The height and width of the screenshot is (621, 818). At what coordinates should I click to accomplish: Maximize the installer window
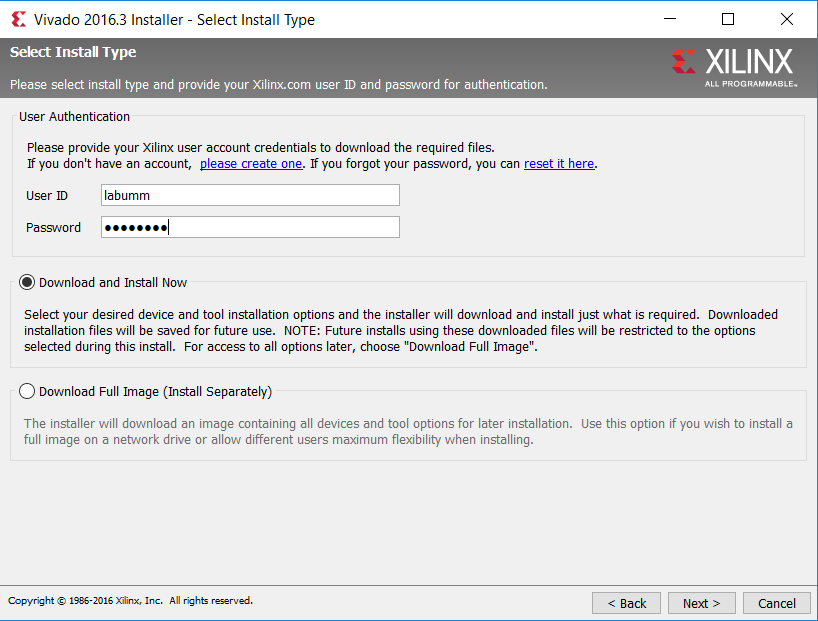click(728, 19)
